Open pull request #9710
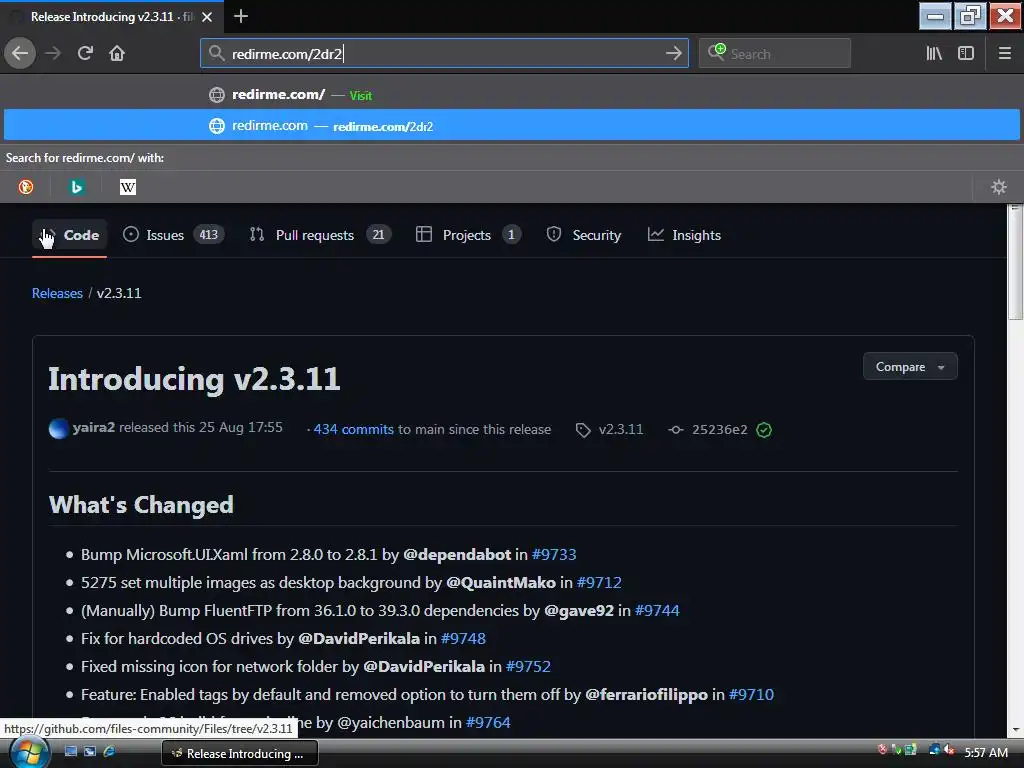Image resolution: width=1024 pixels, height=768 pixels. pyautogui.click(x=751, y=695)
